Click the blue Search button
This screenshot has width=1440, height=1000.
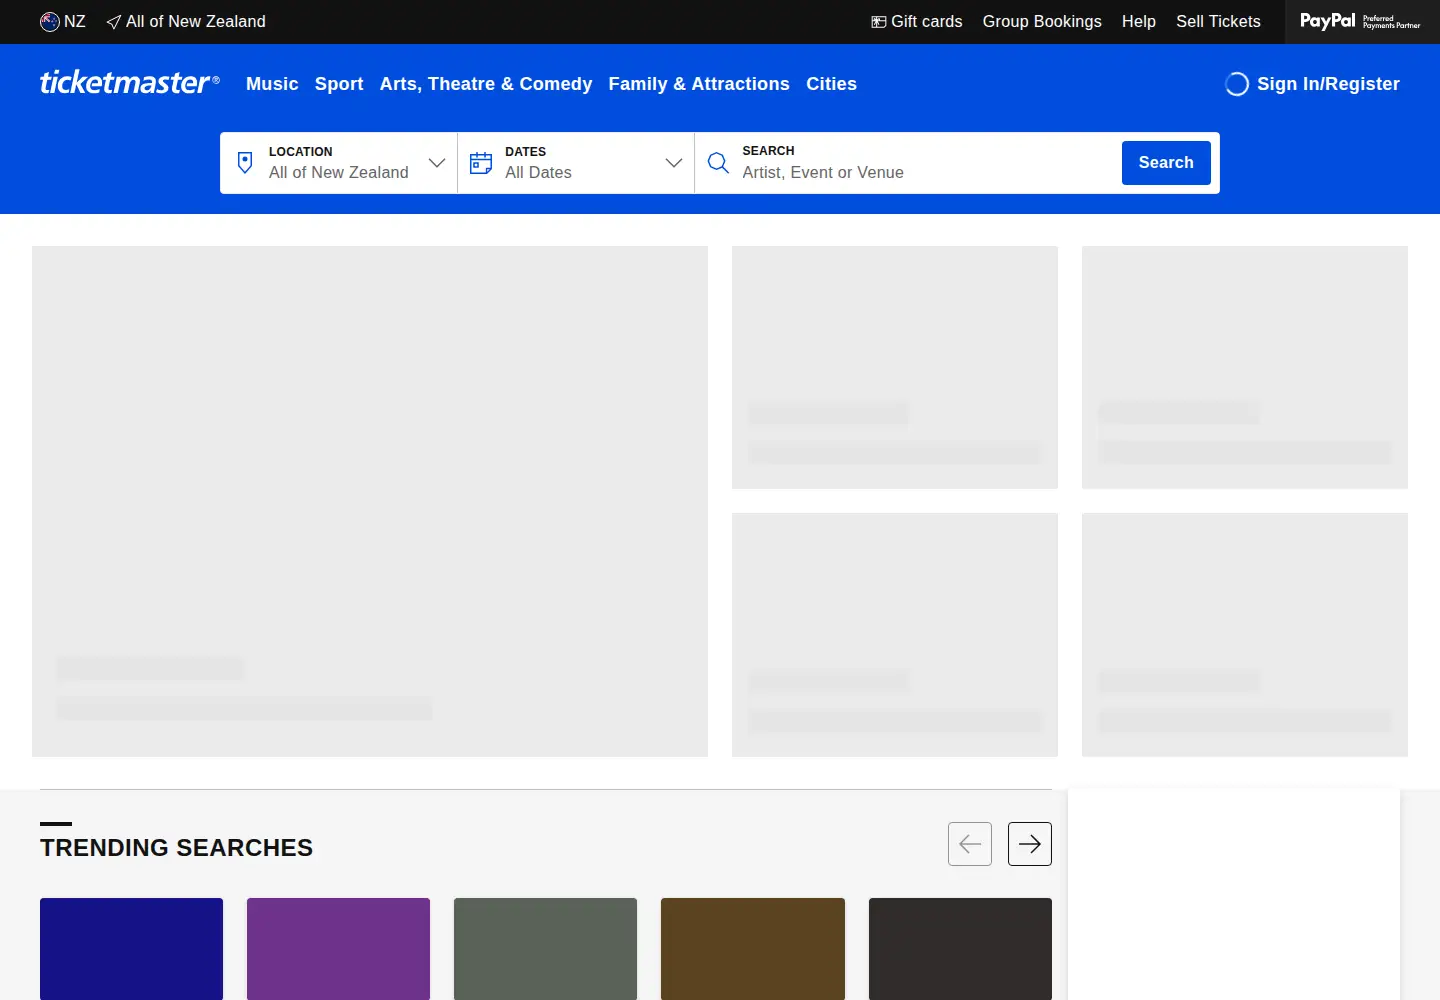coord(1166,163)
